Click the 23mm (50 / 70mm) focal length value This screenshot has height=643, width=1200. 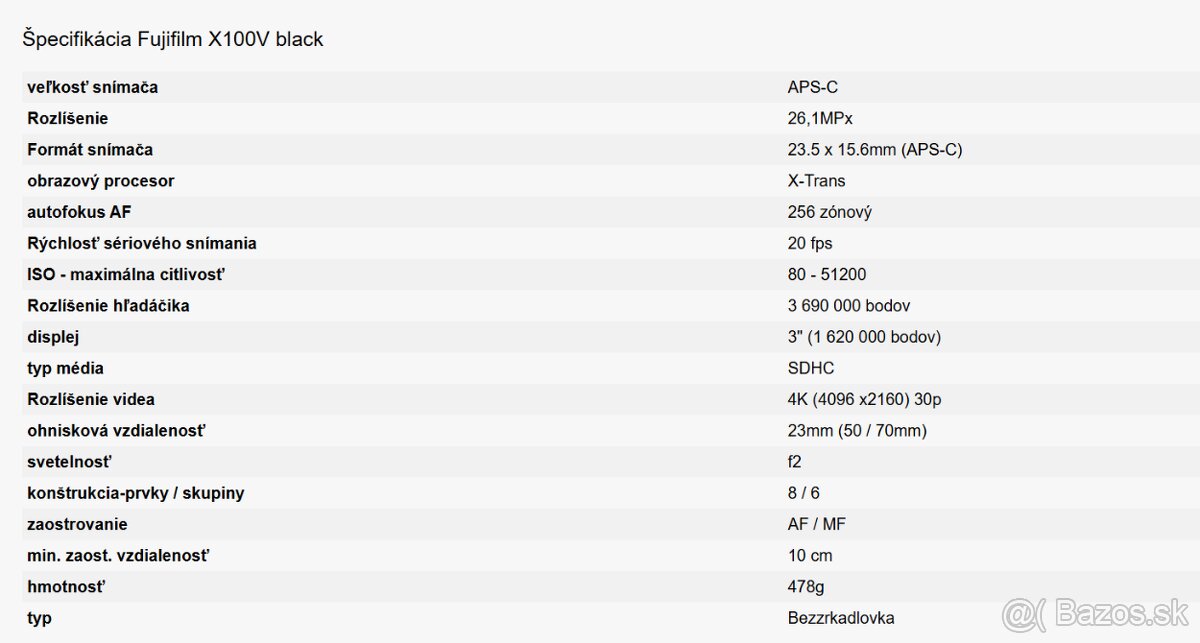coord(857,431)
